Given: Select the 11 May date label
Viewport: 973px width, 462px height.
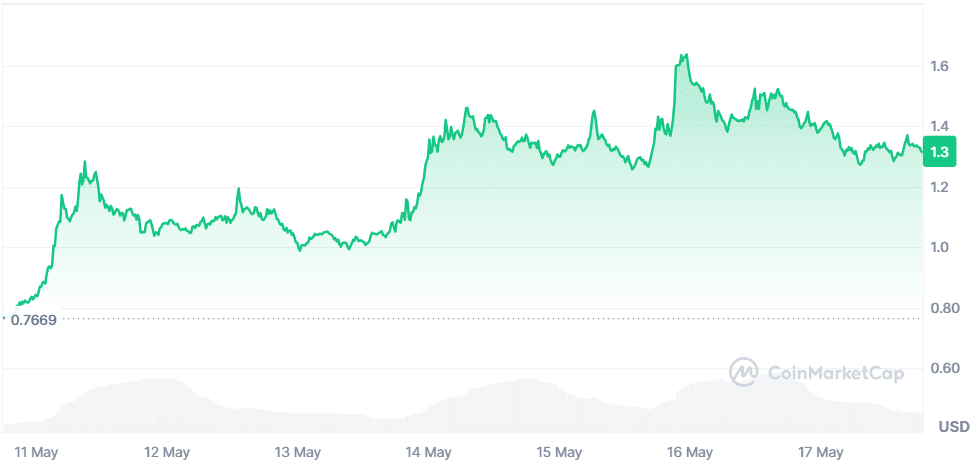Looking at the screenshot, I should point(37,452).
